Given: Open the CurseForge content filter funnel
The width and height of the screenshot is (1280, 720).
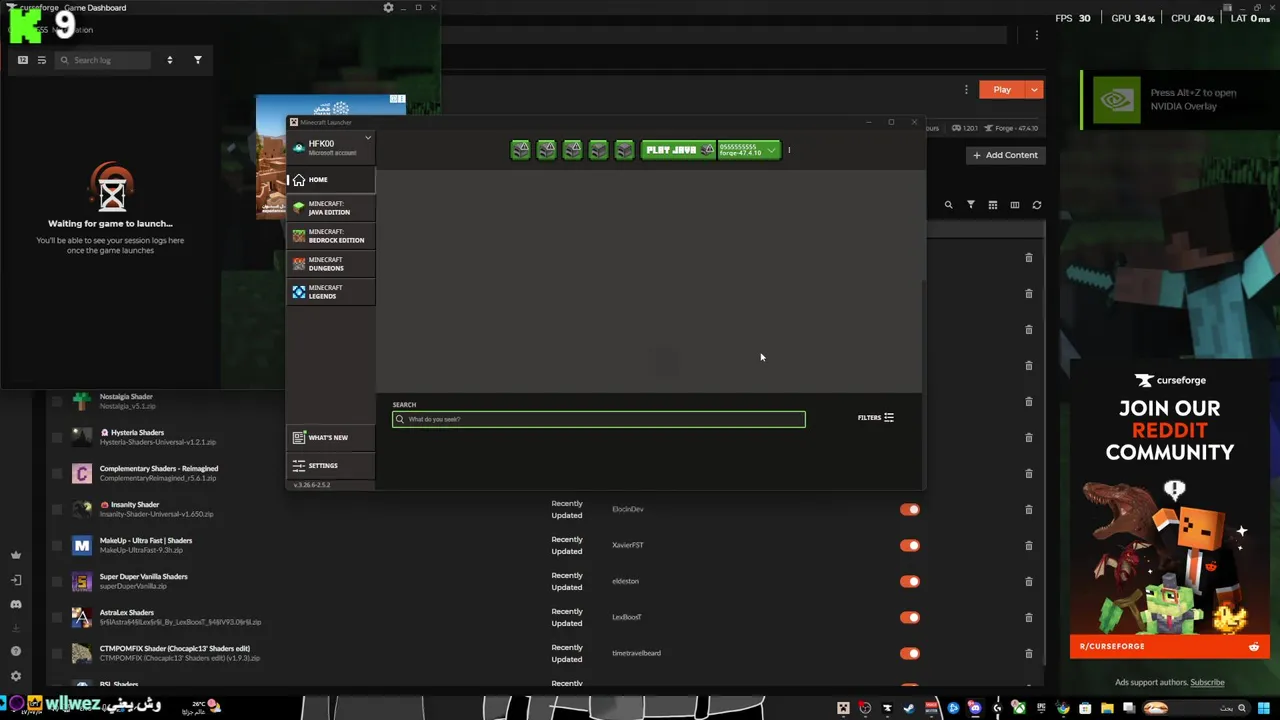Looking at the screenshot, I should point(971,205).
